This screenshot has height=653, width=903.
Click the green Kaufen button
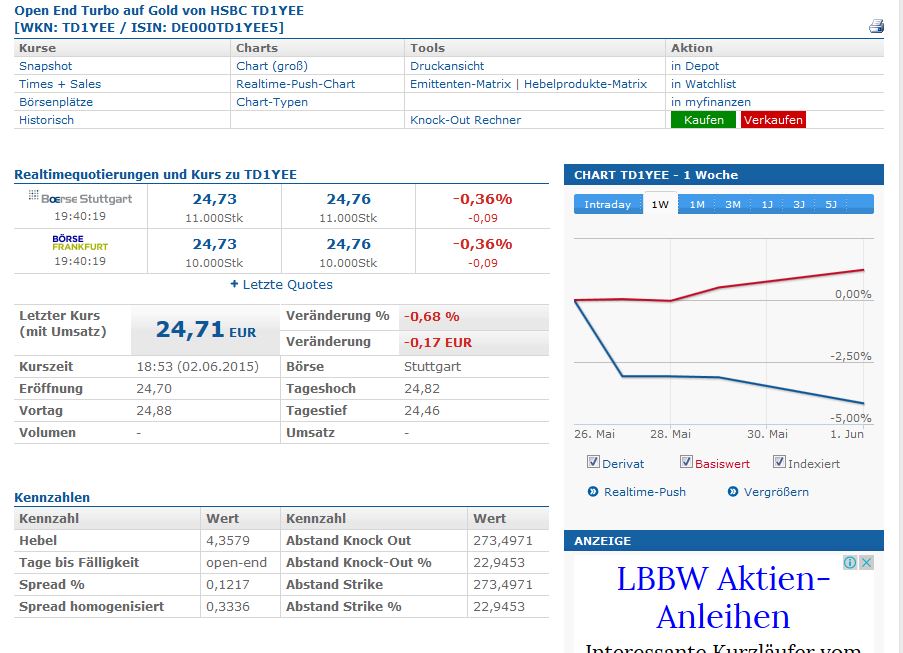(703, 120)
